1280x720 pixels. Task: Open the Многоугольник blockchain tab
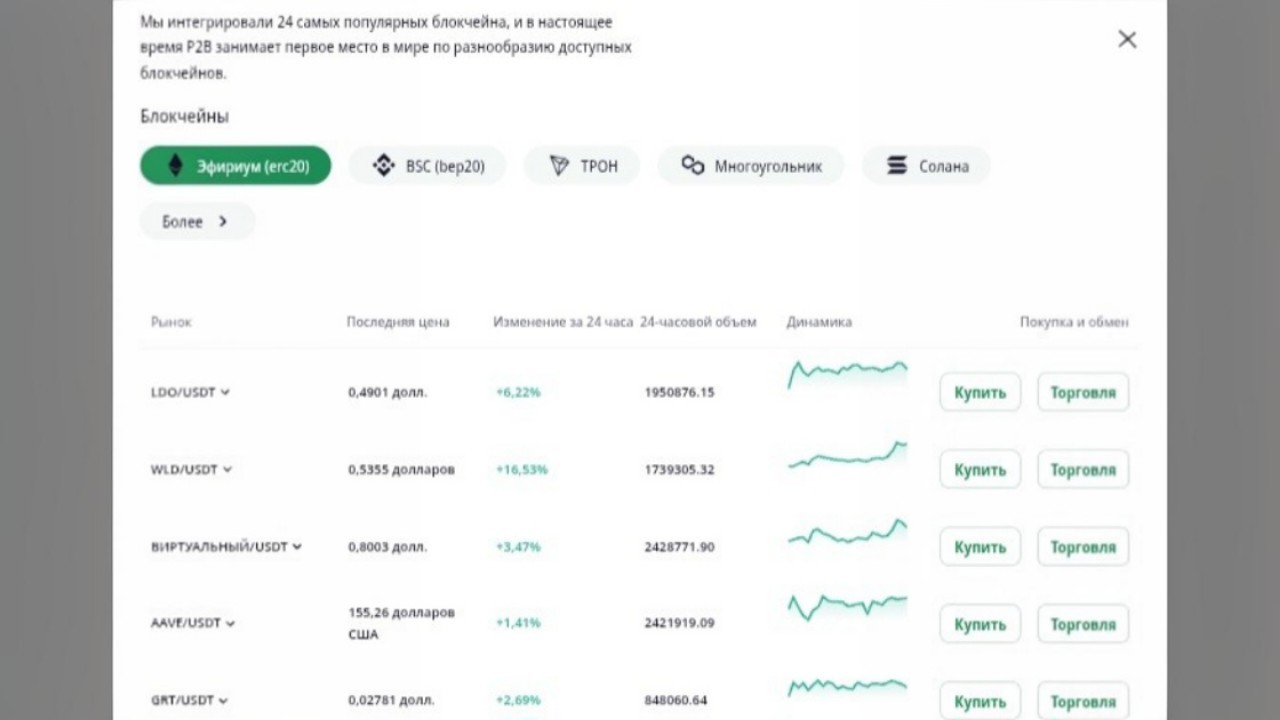(x=751, y=166)
